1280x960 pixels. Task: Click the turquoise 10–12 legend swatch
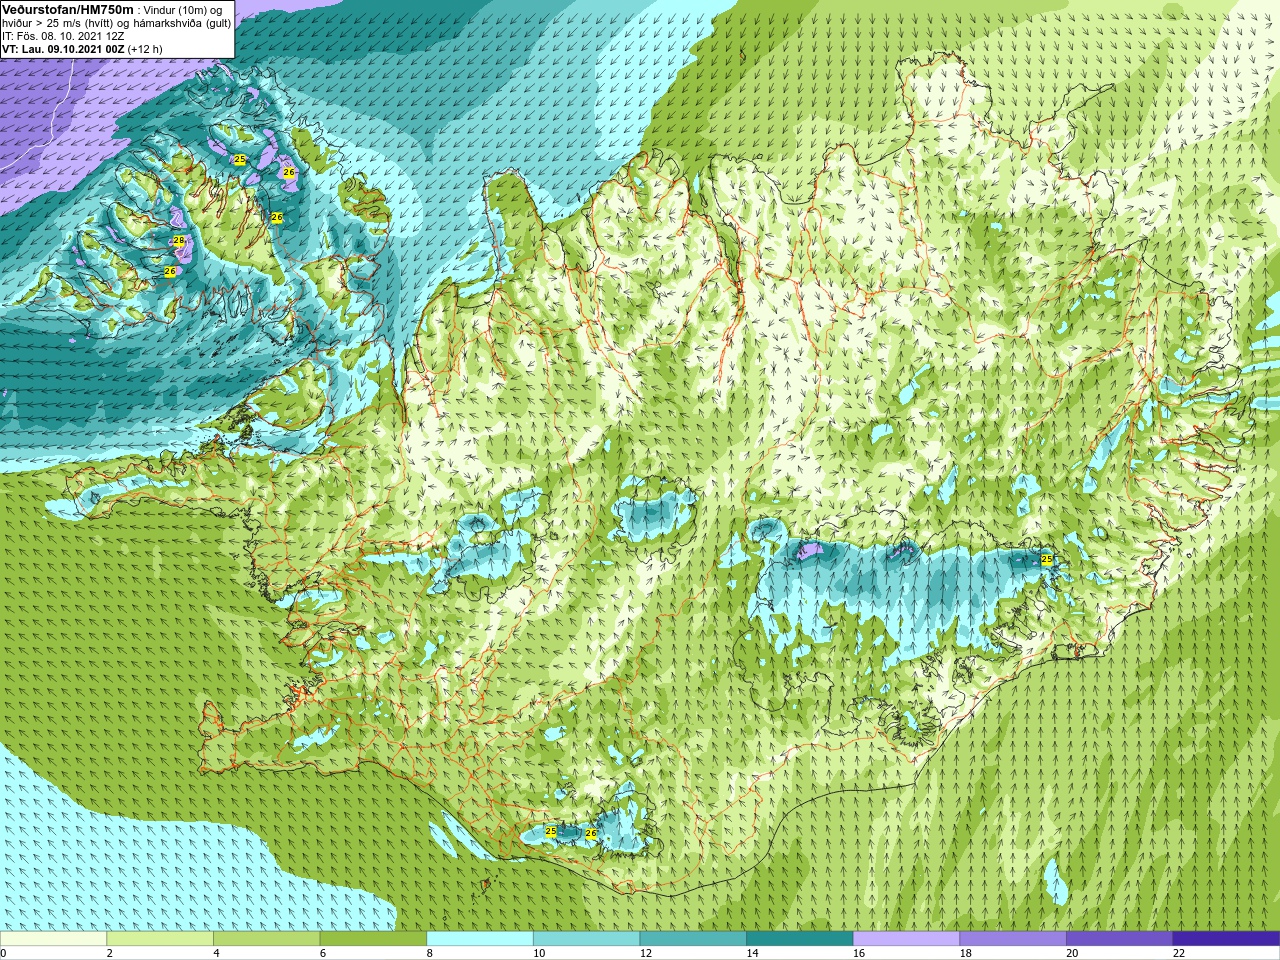(x=586, y=939)
